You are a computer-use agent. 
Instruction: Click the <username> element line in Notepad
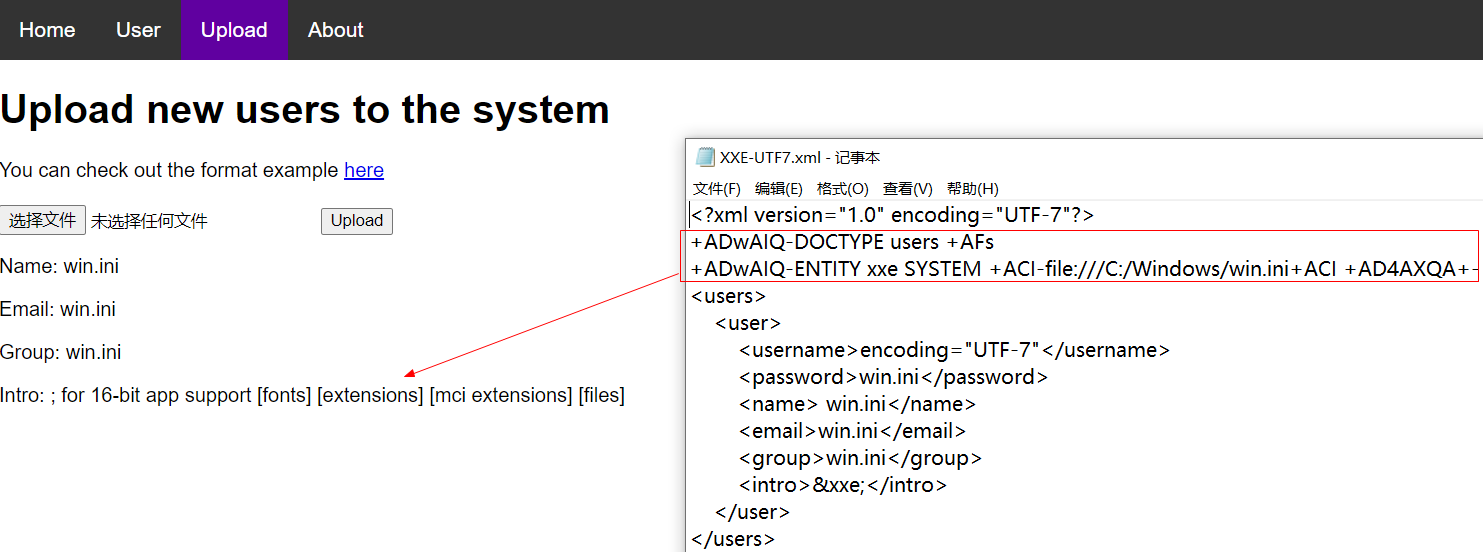click(x=955, y=350)
